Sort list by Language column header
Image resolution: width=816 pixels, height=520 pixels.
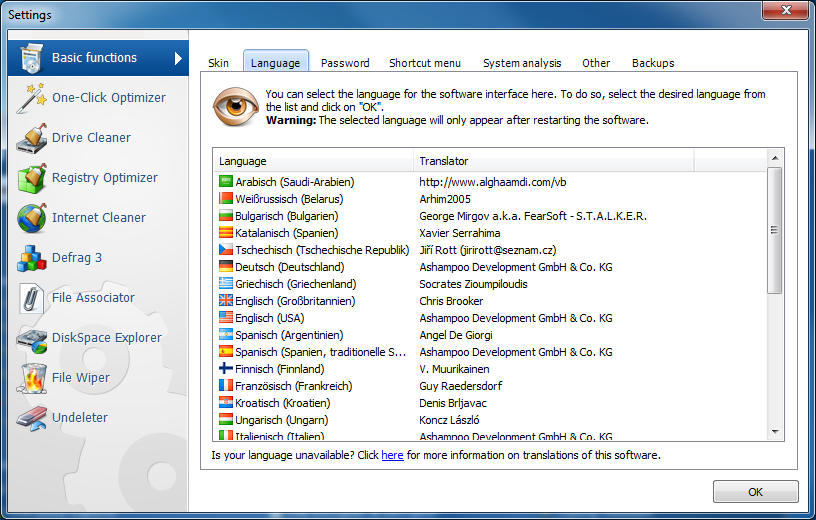(313, 161)
